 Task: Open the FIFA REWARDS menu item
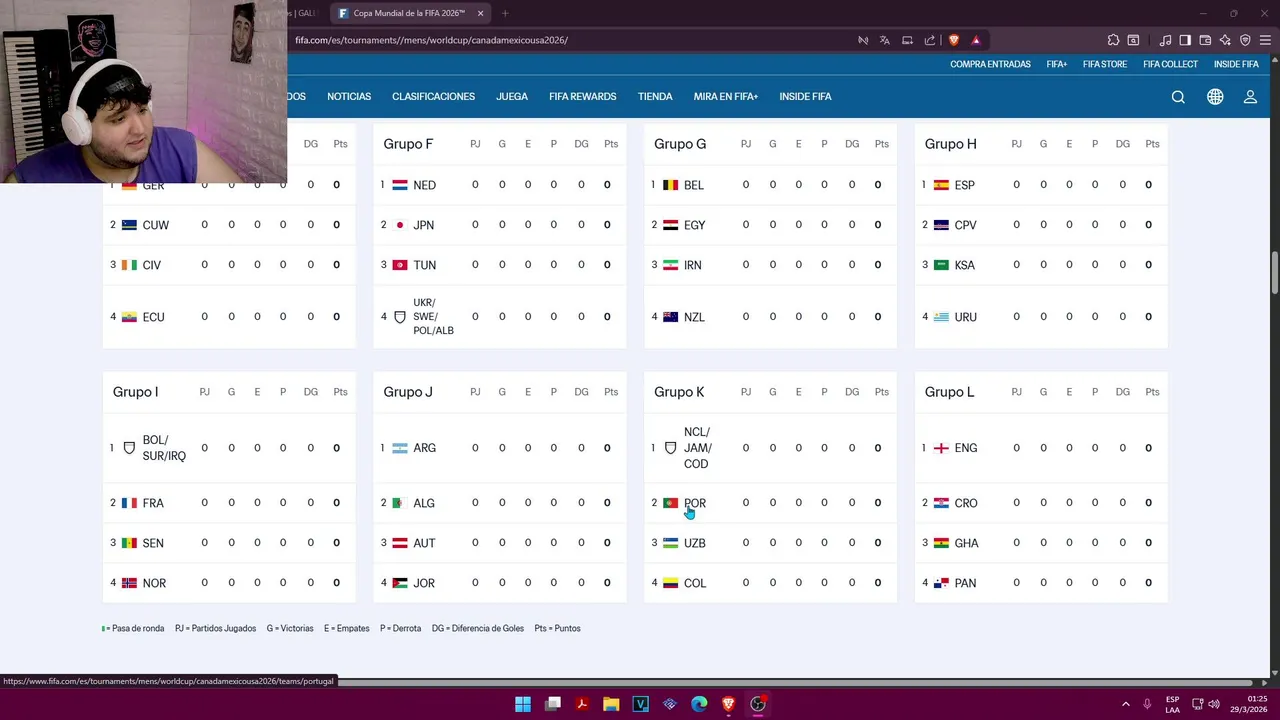[582, 97]
